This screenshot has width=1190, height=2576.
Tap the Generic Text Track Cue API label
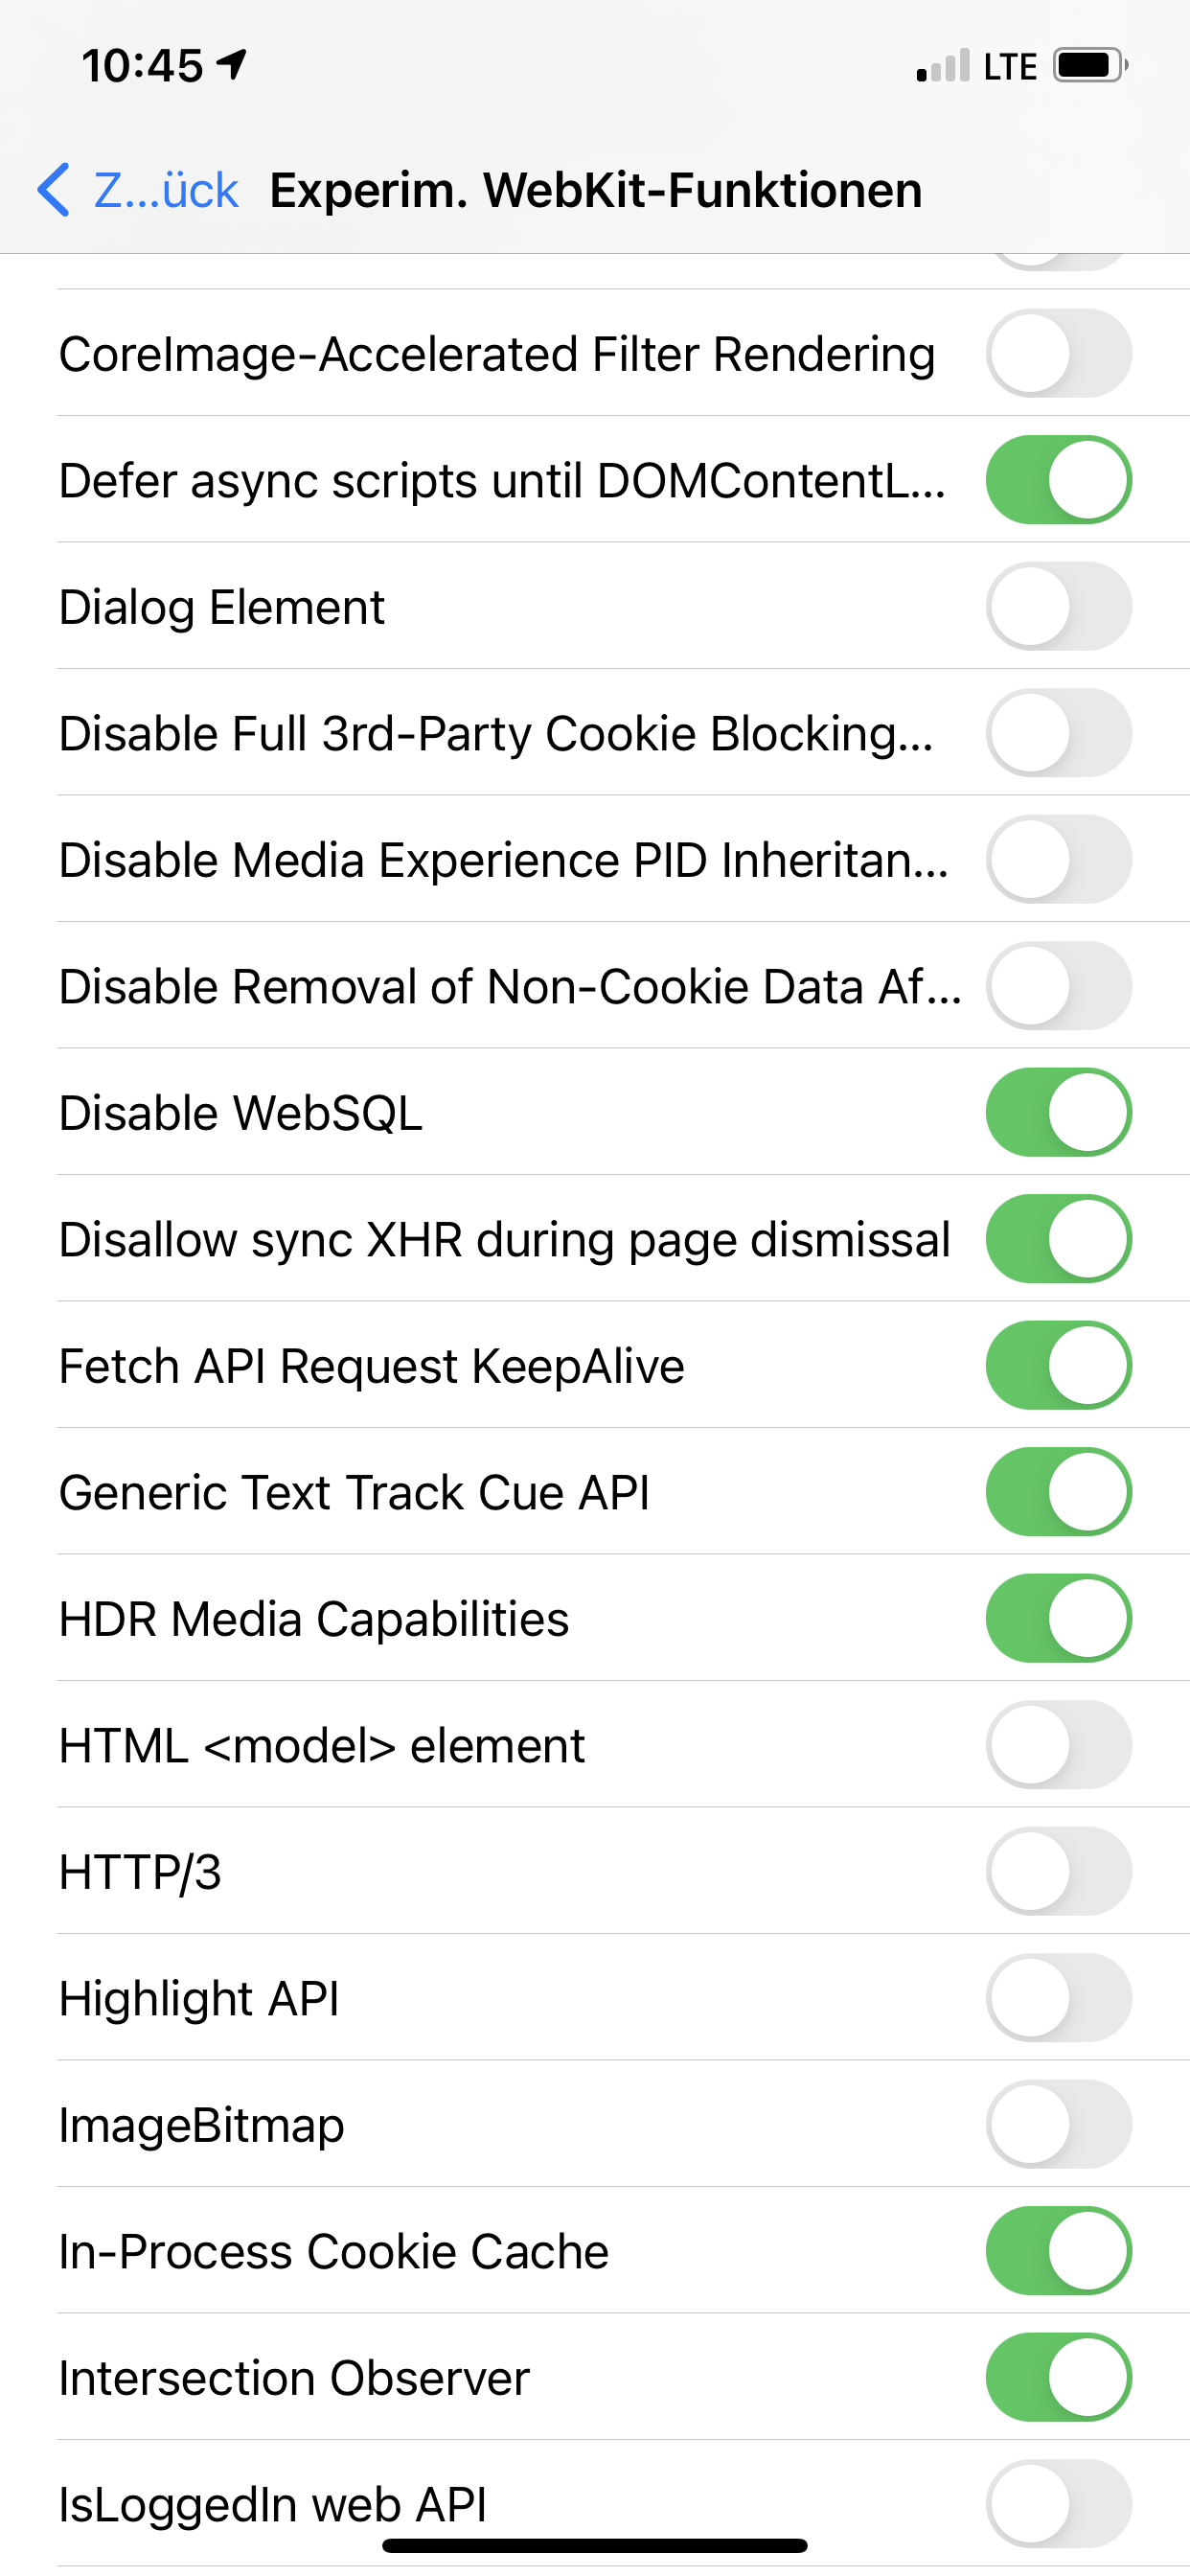click(354, 1493)
